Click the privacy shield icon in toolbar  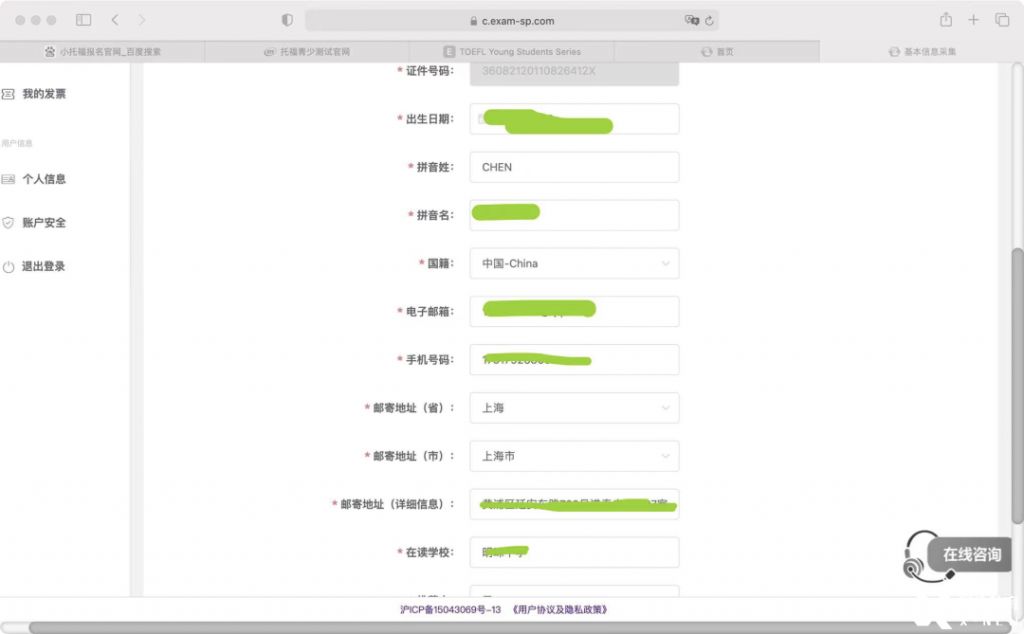[287, 20]
